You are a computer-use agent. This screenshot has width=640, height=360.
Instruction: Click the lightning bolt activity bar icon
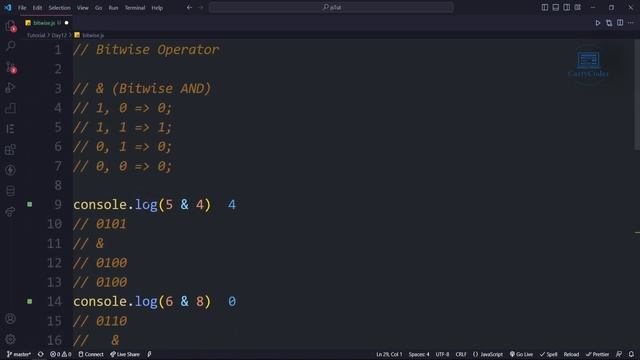tap(11, 170)
